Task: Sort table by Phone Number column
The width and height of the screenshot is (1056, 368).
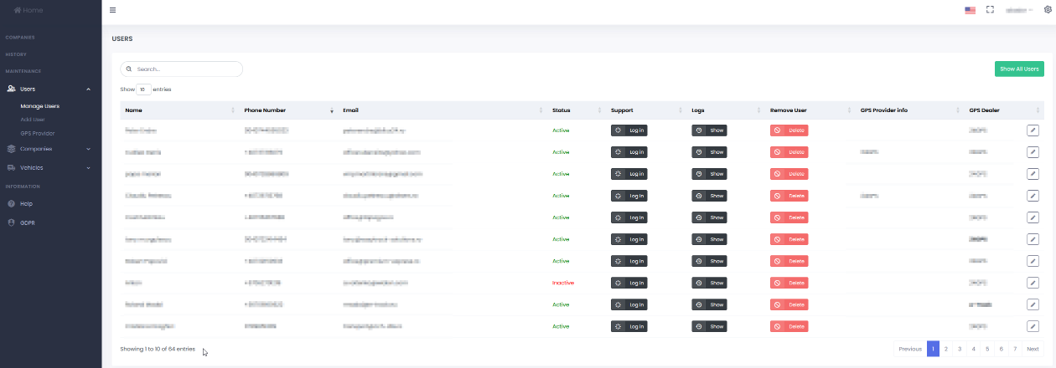Action: (288, 110)
